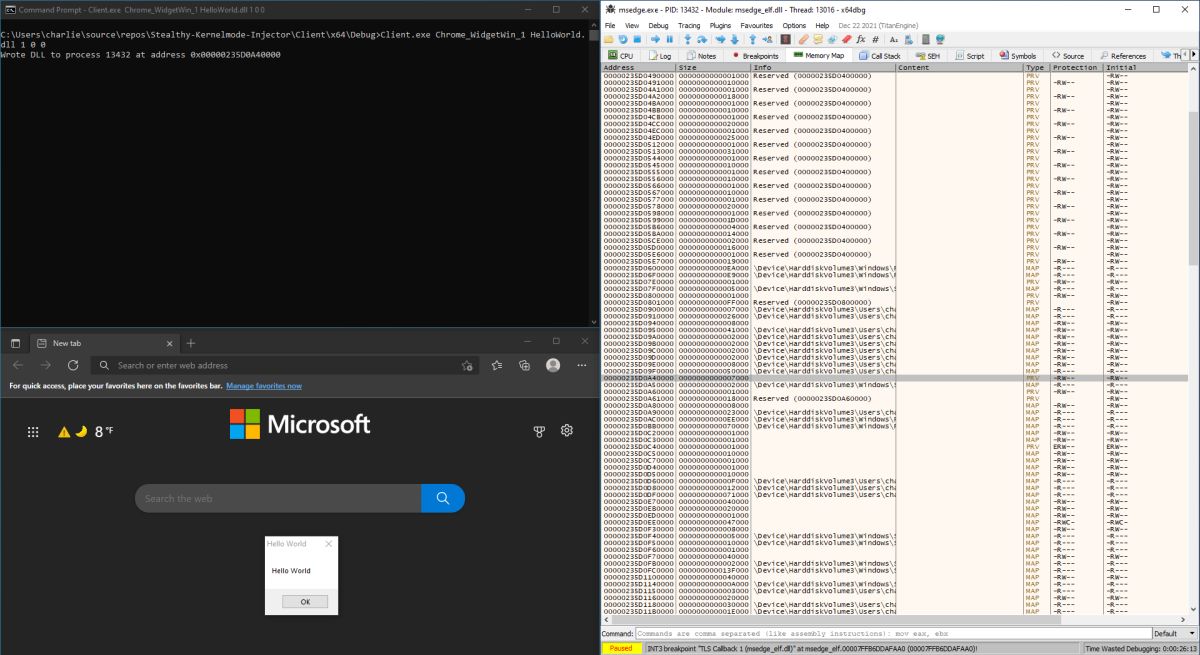Switch to the SEH tab
The width and height of the screenshot is (1200, 655).
click(927, 56)
